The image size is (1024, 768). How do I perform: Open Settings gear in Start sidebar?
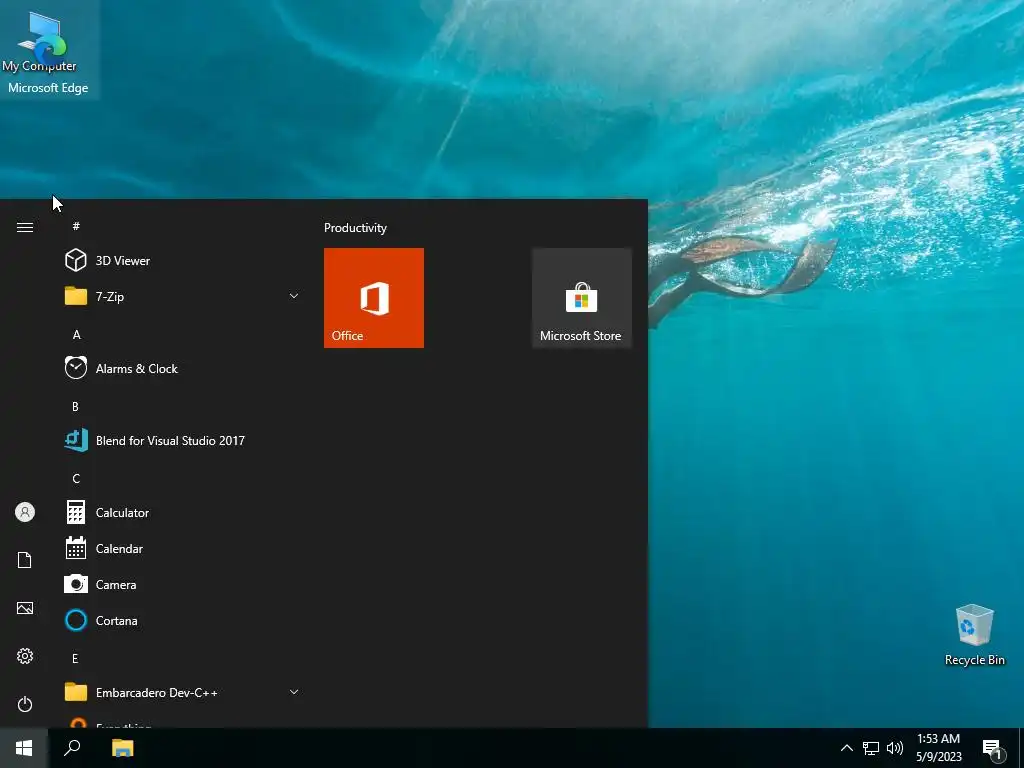[25, 656]
